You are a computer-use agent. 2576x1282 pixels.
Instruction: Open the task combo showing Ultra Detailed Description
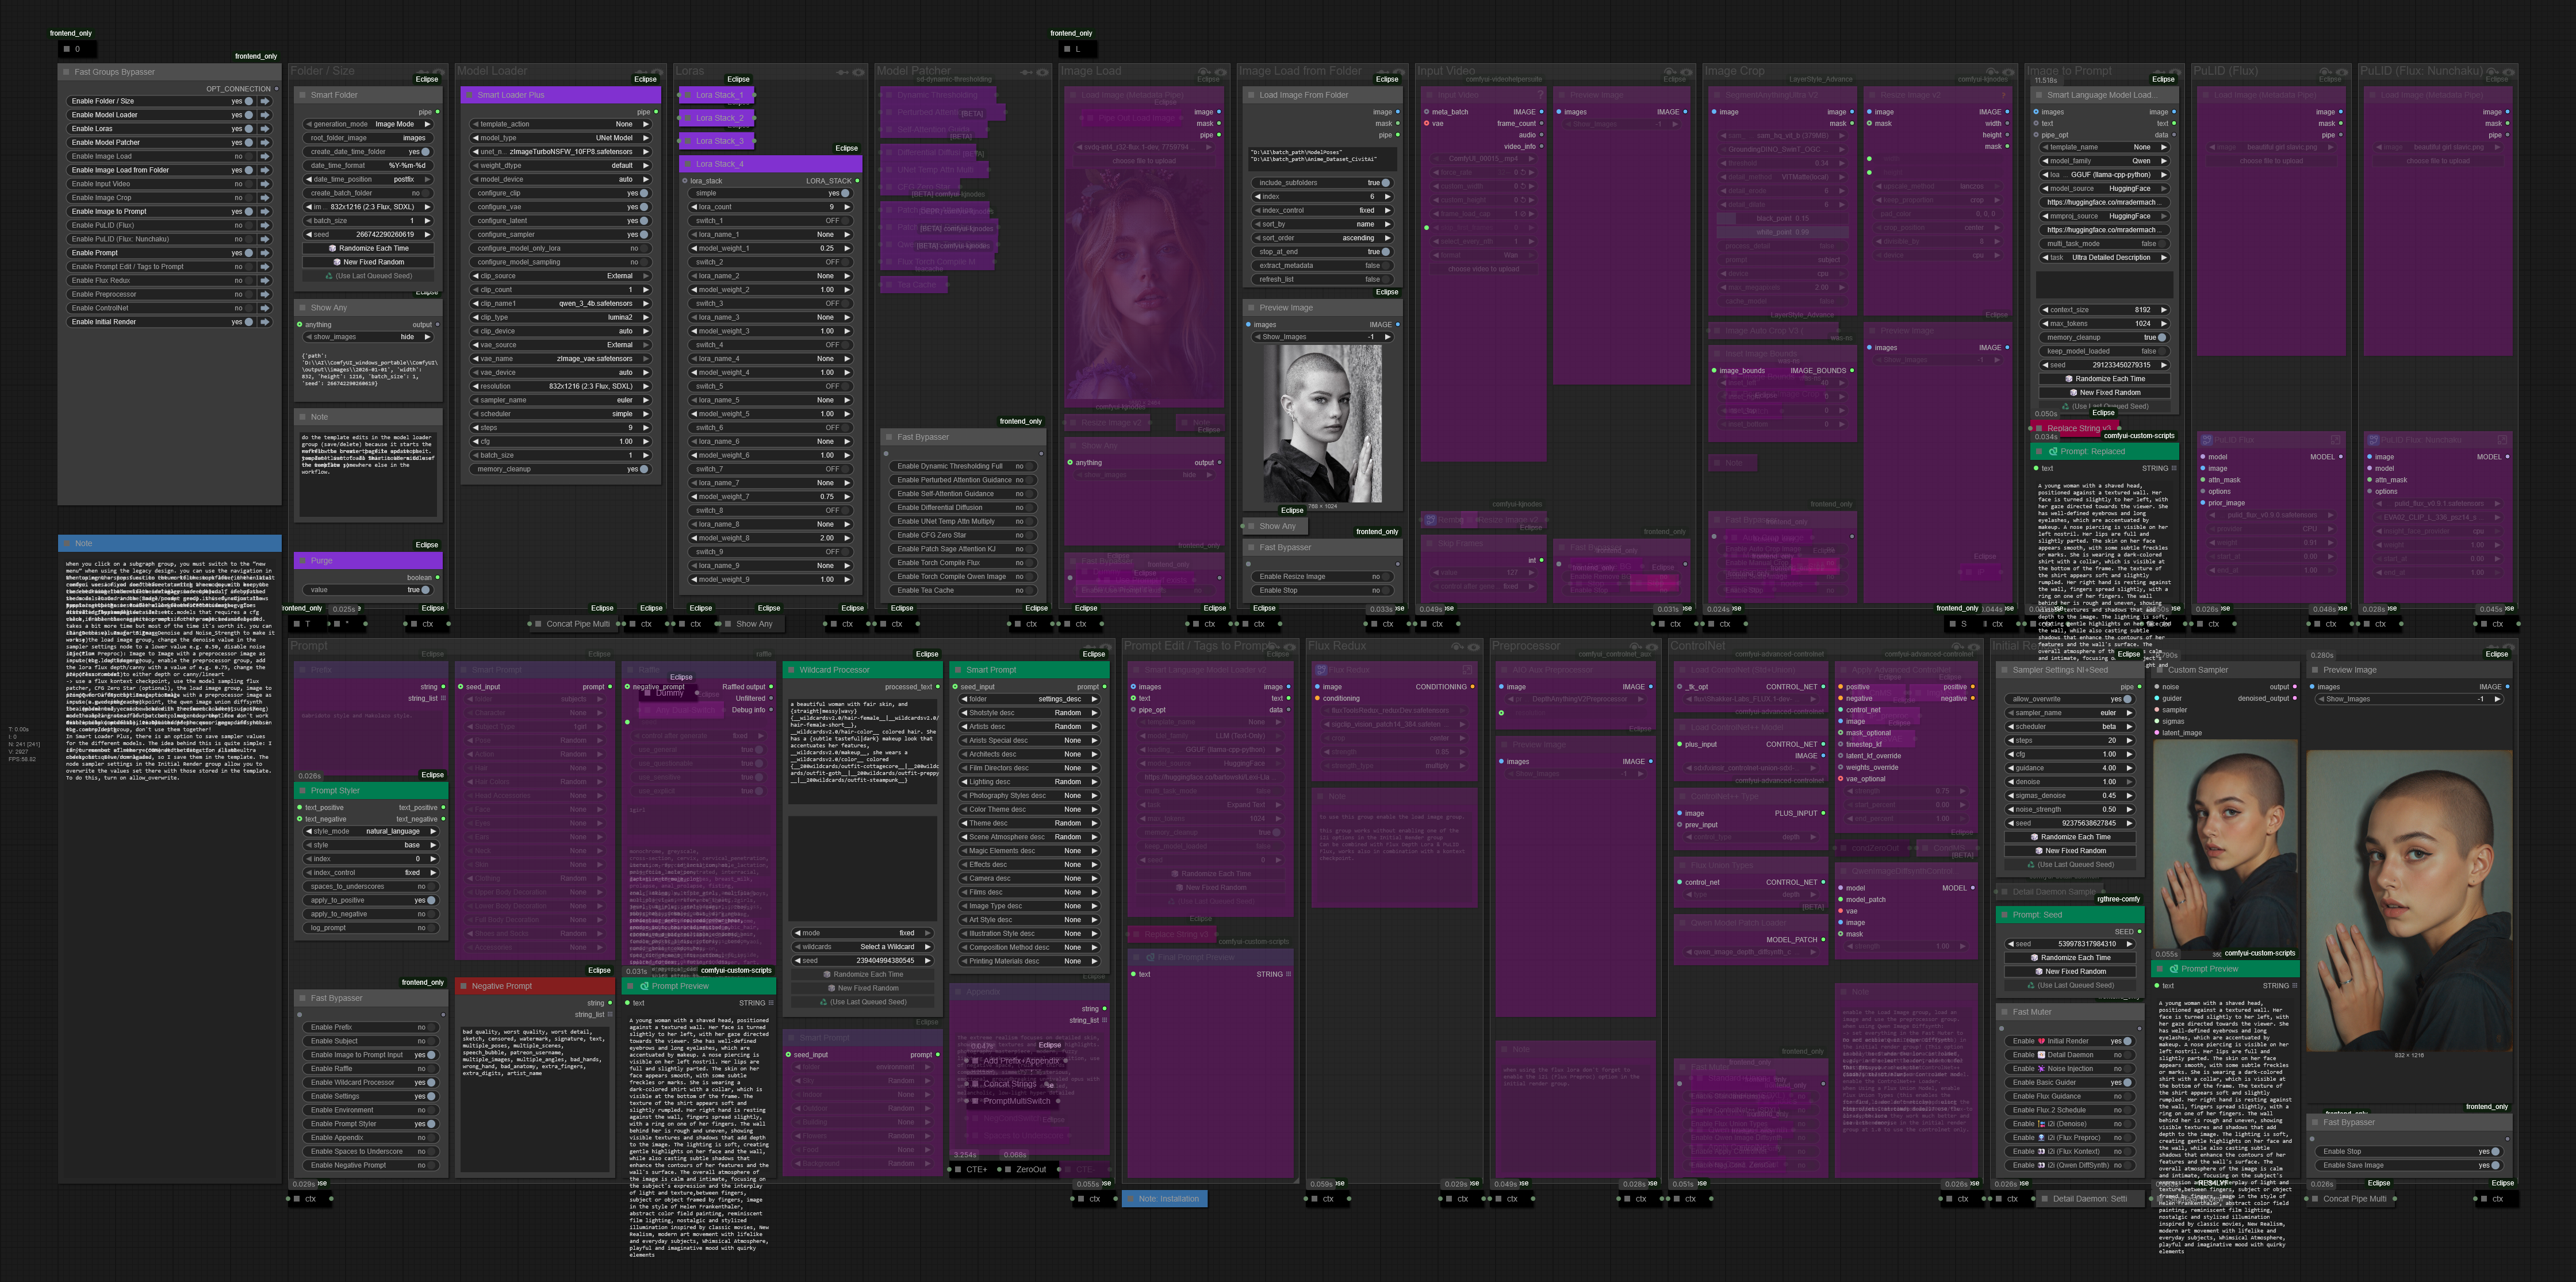click(2104, 257)
